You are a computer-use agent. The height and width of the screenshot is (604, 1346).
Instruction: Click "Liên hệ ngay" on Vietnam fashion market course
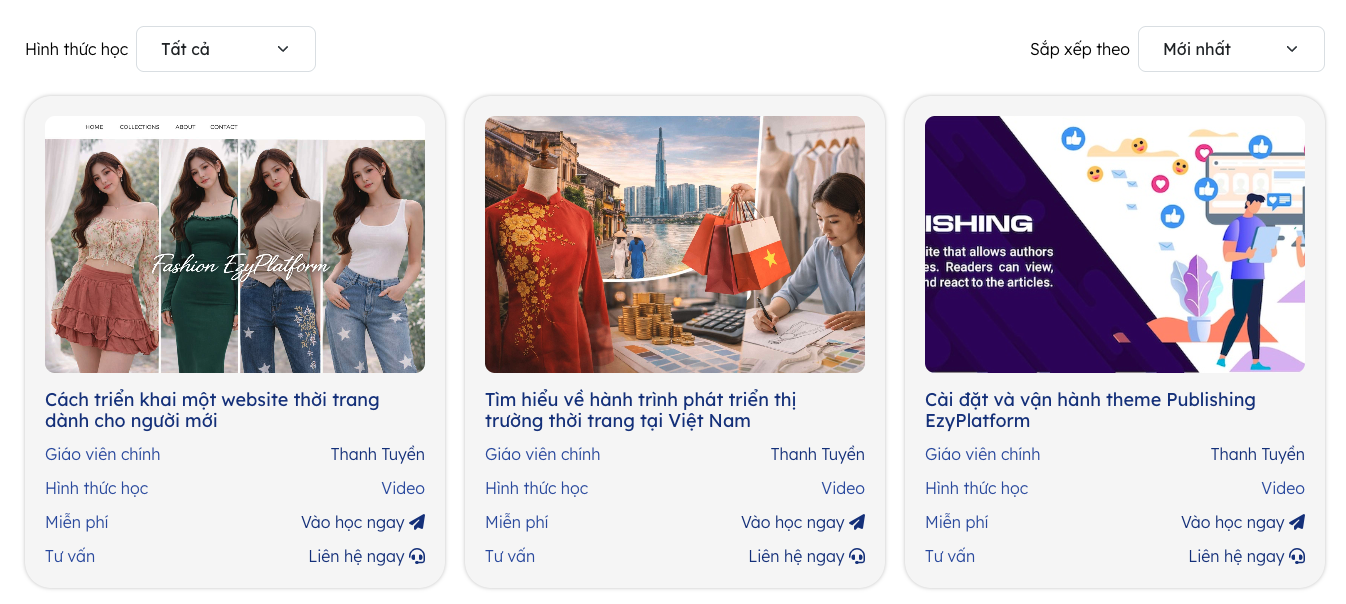pos(796,556)
